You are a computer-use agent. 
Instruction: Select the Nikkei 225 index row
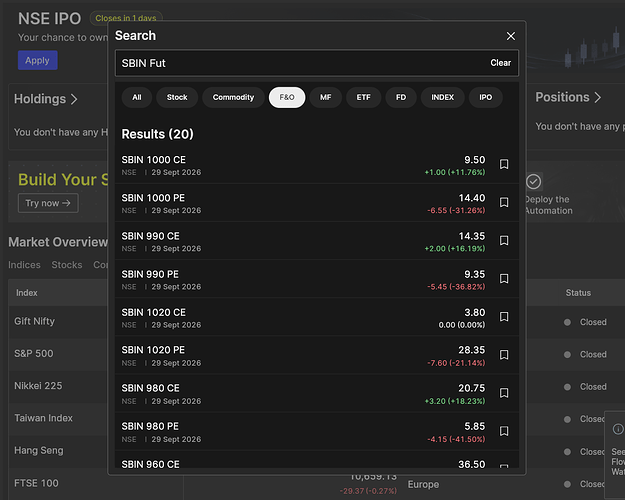pyautogui.click(x=58, y=386)
